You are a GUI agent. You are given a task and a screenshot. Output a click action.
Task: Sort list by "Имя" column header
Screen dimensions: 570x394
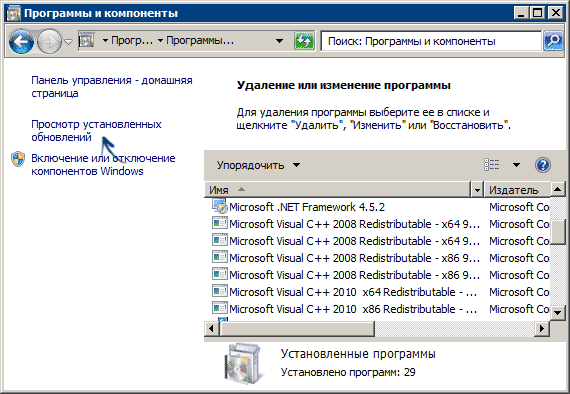tap(338, 190)
